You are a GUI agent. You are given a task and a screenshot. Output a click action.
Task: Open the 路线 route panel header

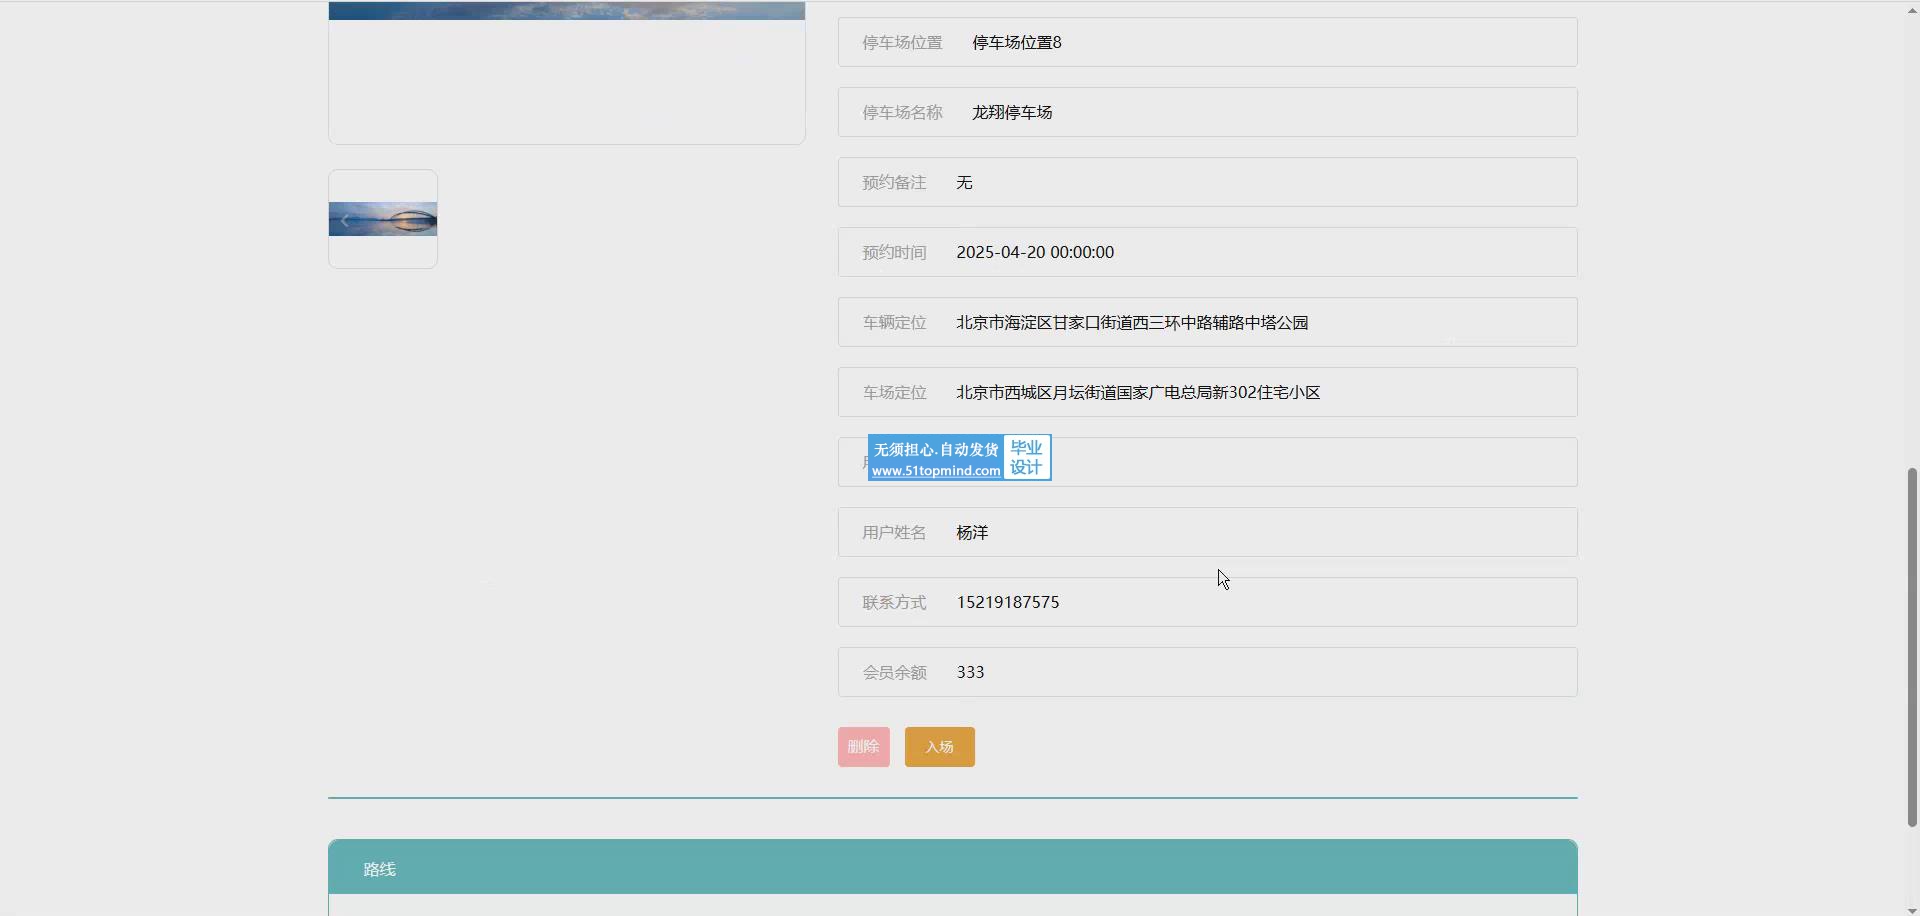(952, 868)
